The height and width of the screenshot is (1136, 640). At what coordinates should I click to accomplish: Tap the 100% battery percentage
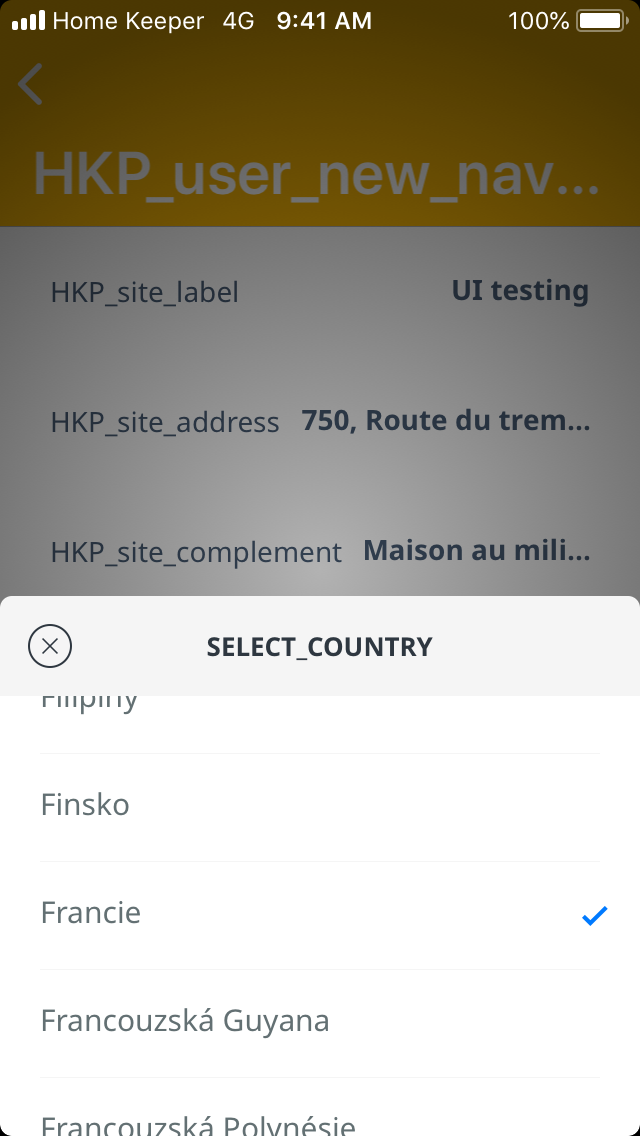[x=538, y=21]
